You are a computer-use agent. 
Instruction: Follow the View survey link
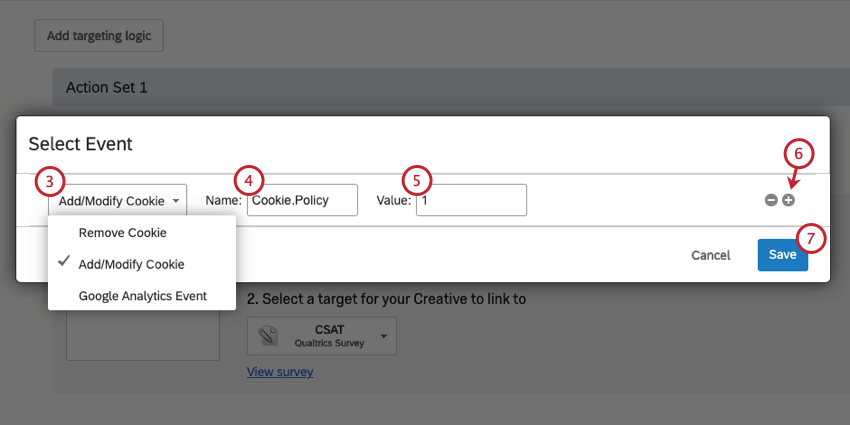point(280,372)
